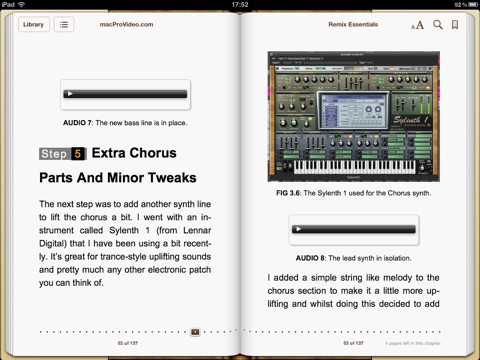Play the AUDIO 8 lead synth clip
Image resolution: width=480 pixels, height=360 pixels.
coord(298,229)
